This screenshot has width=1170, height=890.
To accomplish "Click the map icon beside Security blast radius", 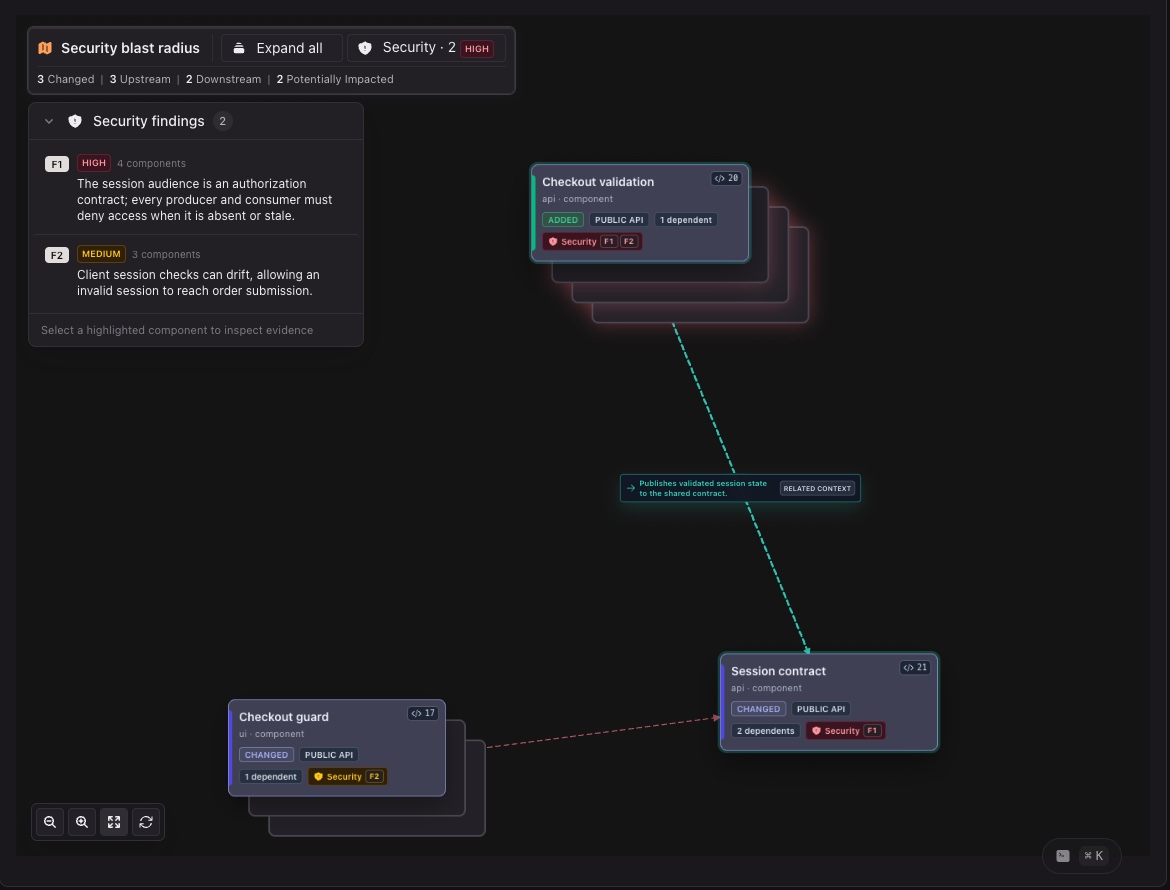I will pyautogui.click(x=45, y=48).
